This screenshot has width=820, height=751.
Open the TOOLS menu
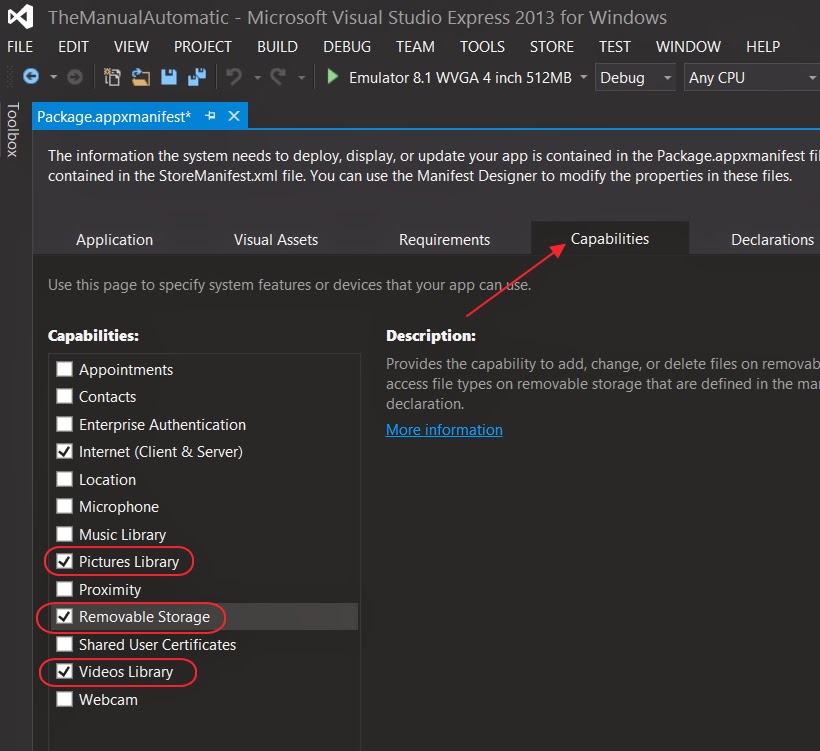[482, 47]
